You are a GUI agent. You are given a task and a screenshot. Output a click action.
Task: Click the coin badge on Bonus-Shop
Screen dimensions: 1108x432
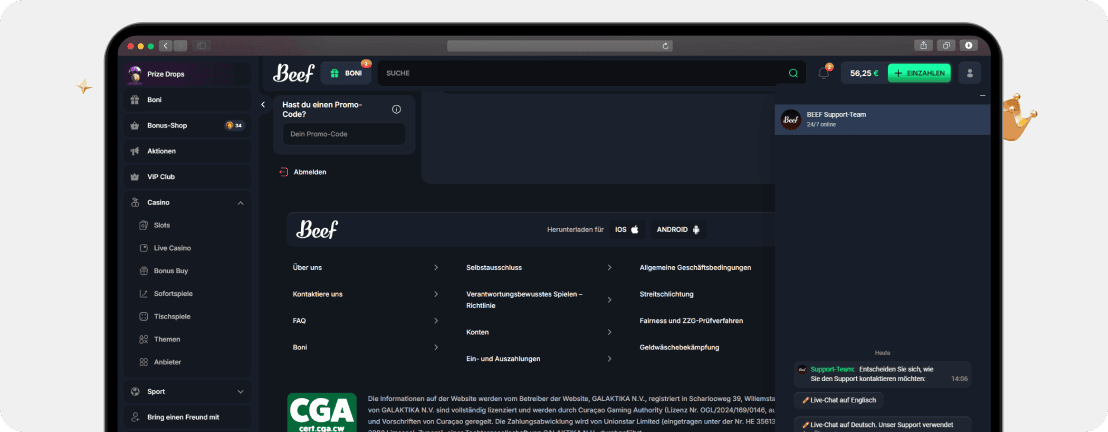(235, 126)
